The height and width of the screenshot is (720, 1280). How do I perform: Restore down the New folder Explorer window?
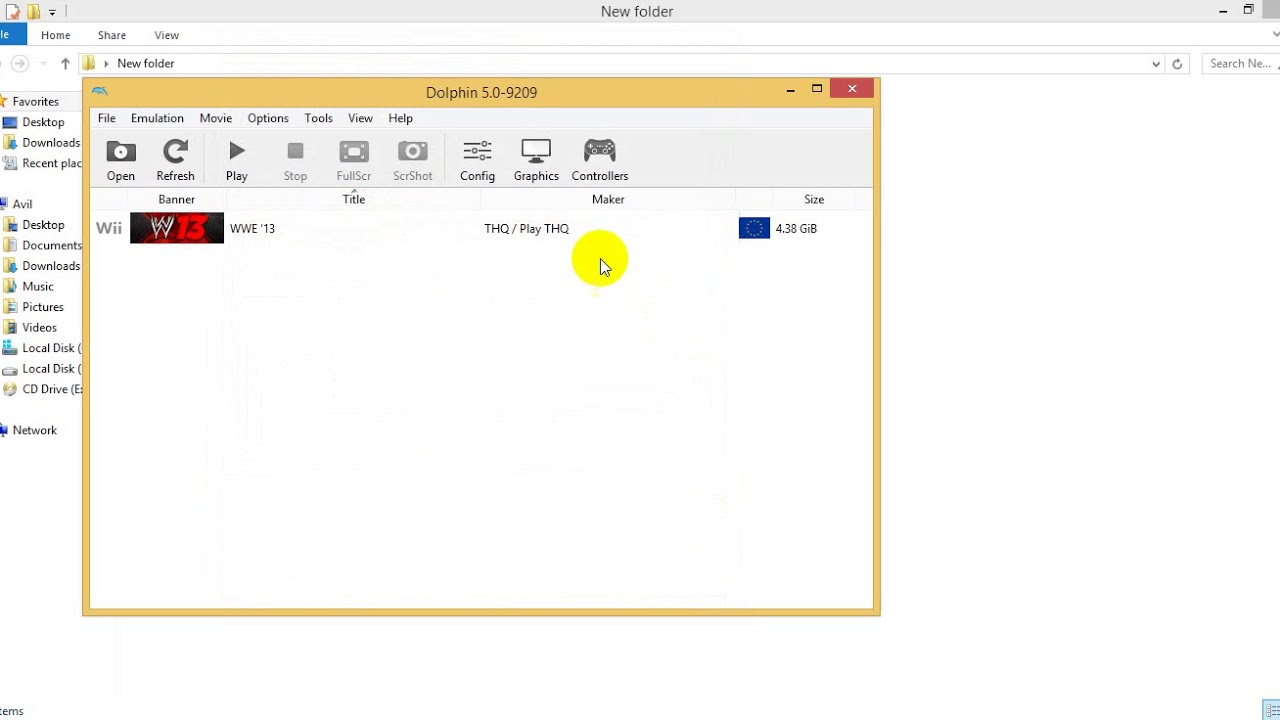pyautogui.click(x=1249, y=10)
